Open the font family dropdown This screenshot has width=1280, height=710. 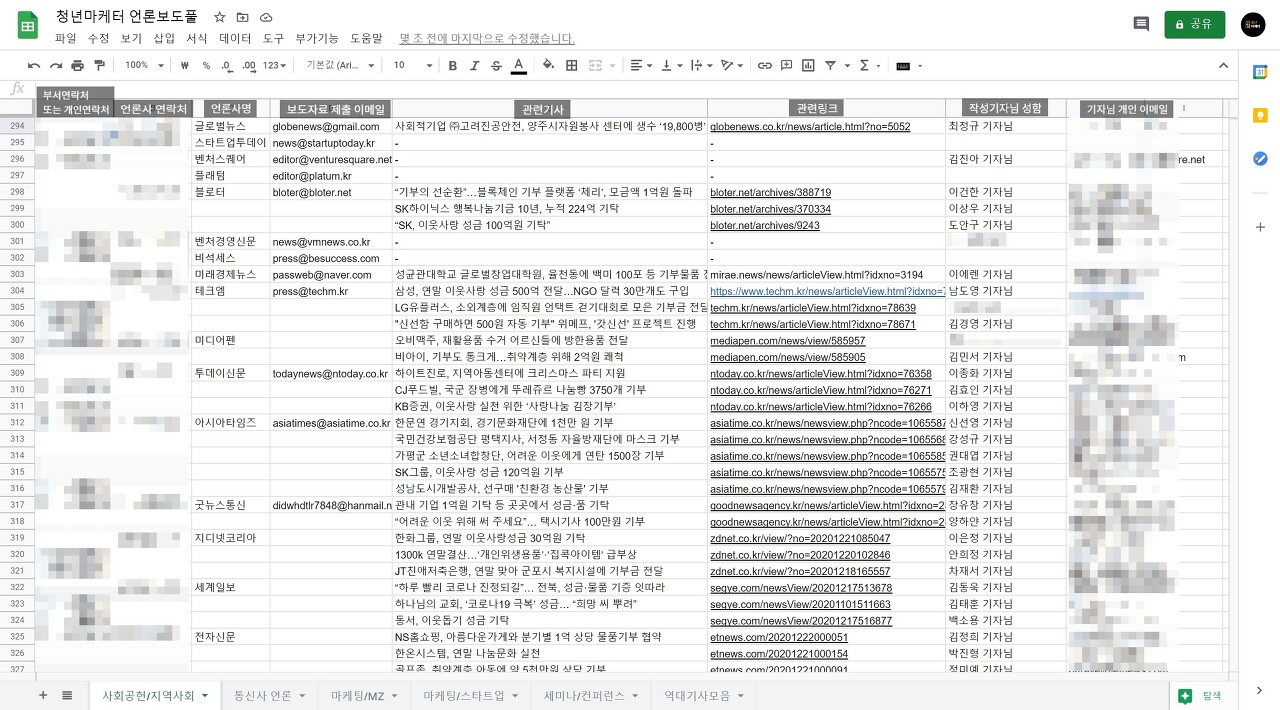click(x=340, y=66)
